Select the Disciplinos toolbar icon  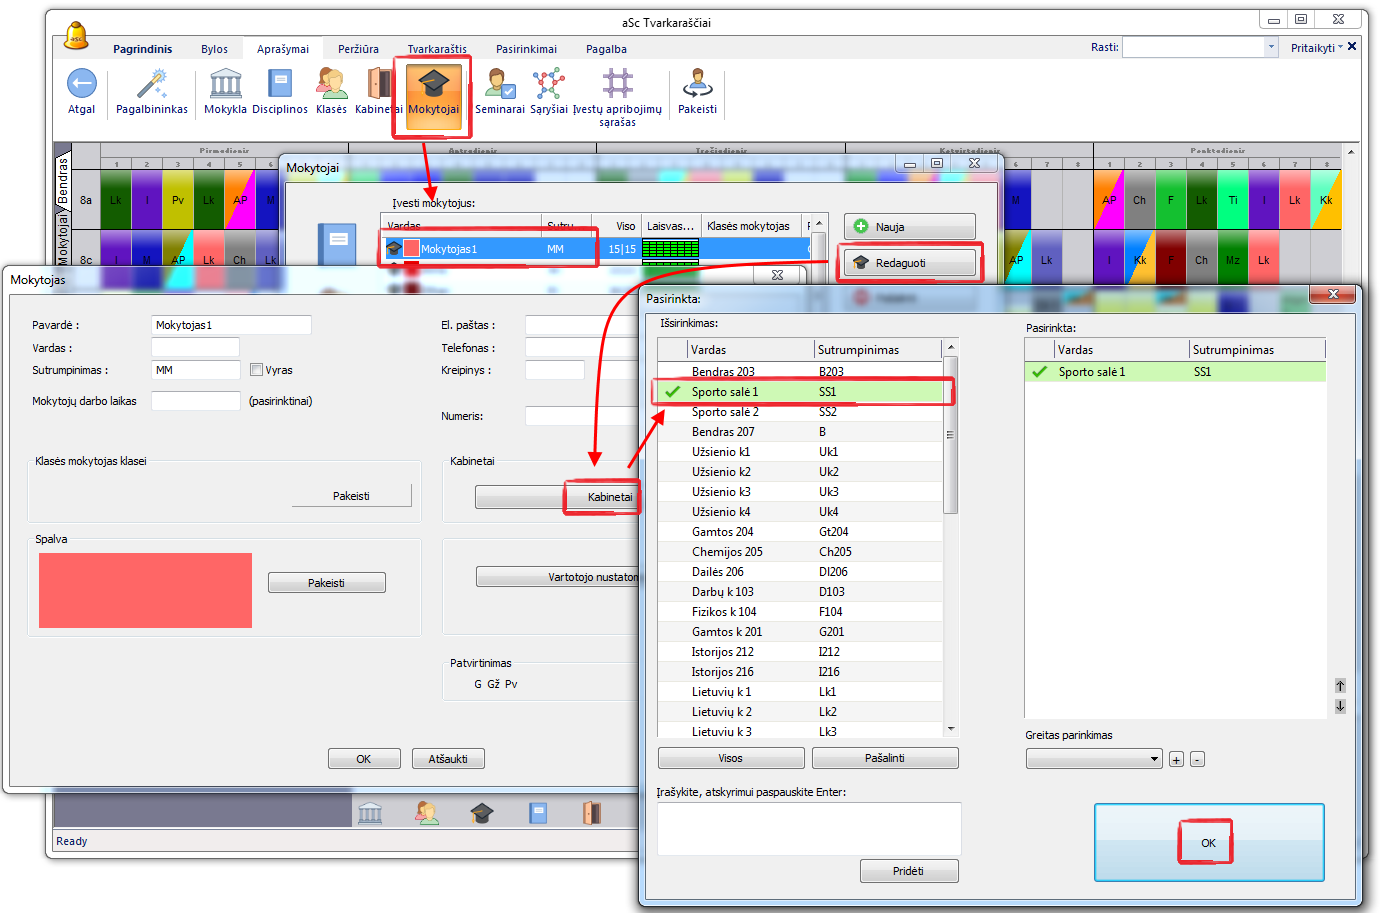tap(280, 84)
